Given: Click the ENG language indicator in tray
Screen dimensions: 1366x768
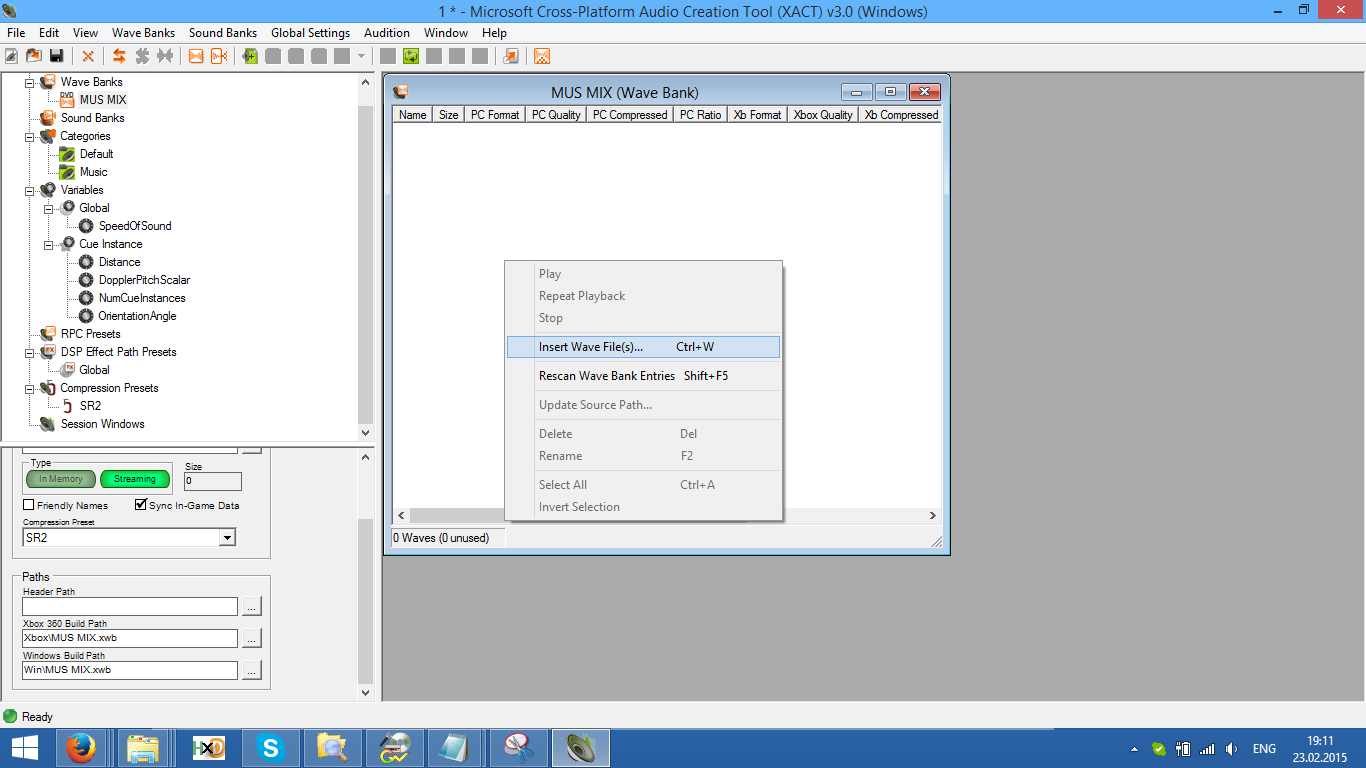Looking at the screenshot, I should click(x=1264, y=749).
